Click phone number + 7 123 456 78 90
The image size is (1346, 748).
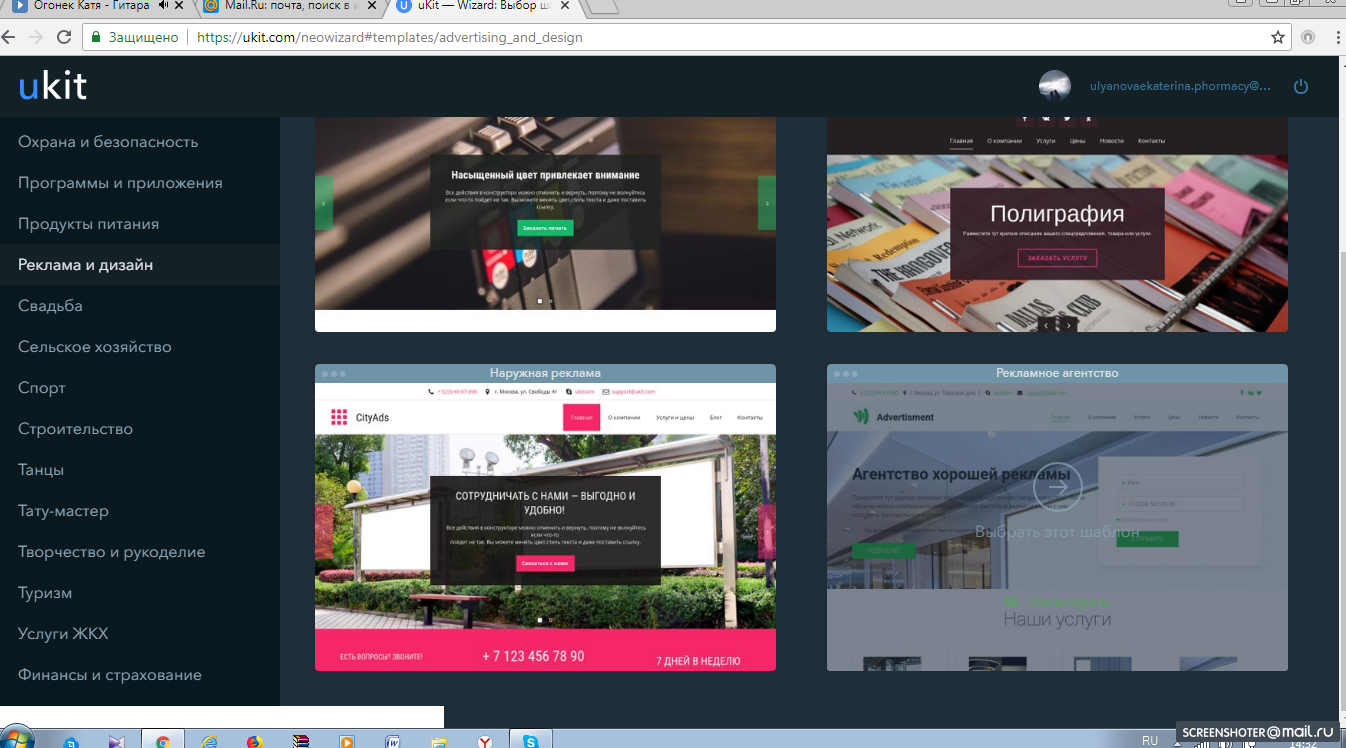pos(533,657)
